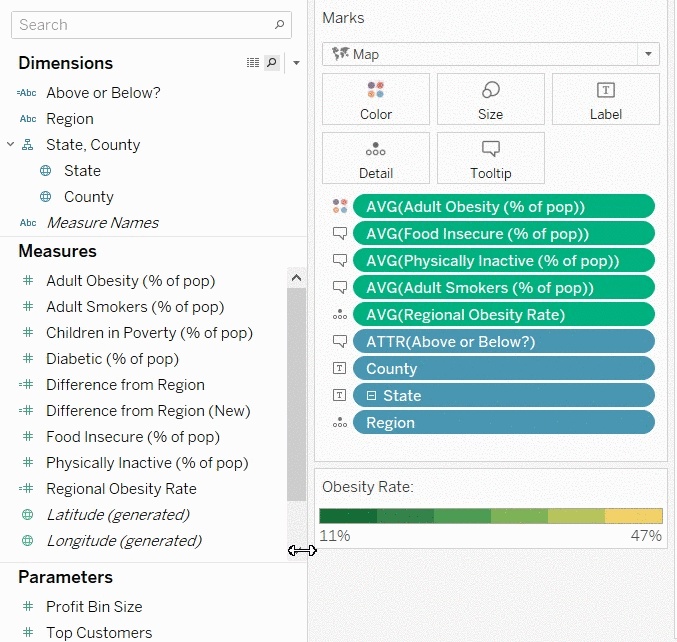The image size is (677, 642).
Task: Click tooltip icon beside AVG(Adult Smokers) pill
Action: (x=340, y=288)
